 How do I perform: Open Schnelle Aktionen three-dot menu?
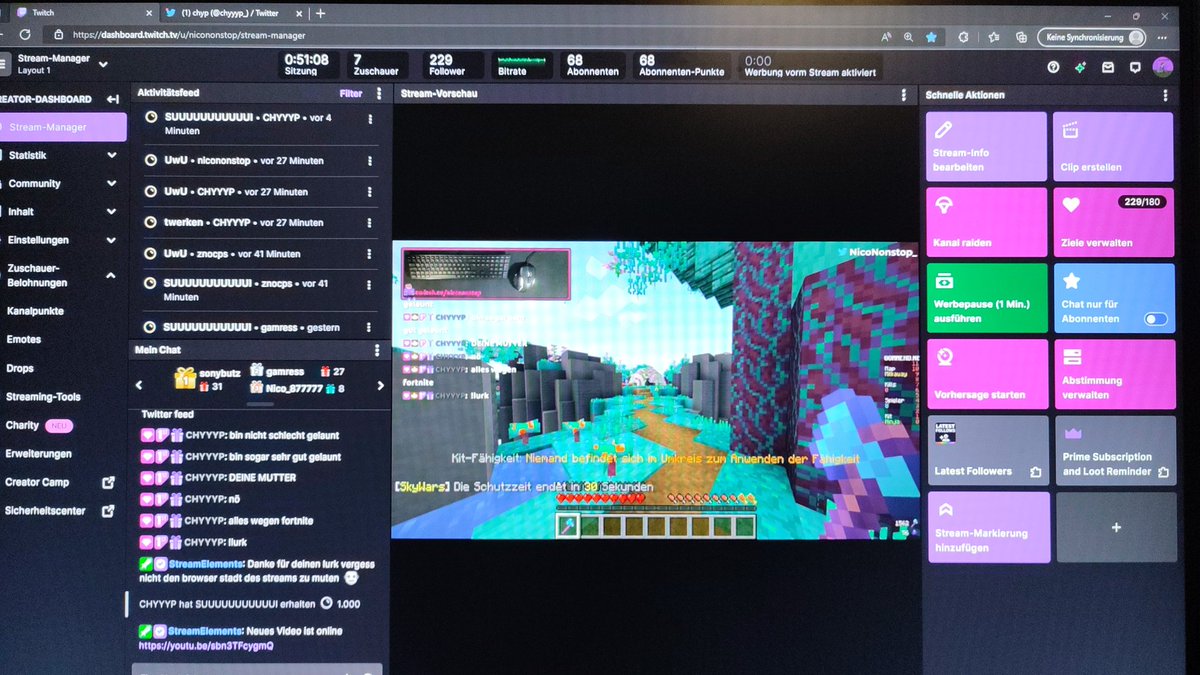pos(1165,95)
